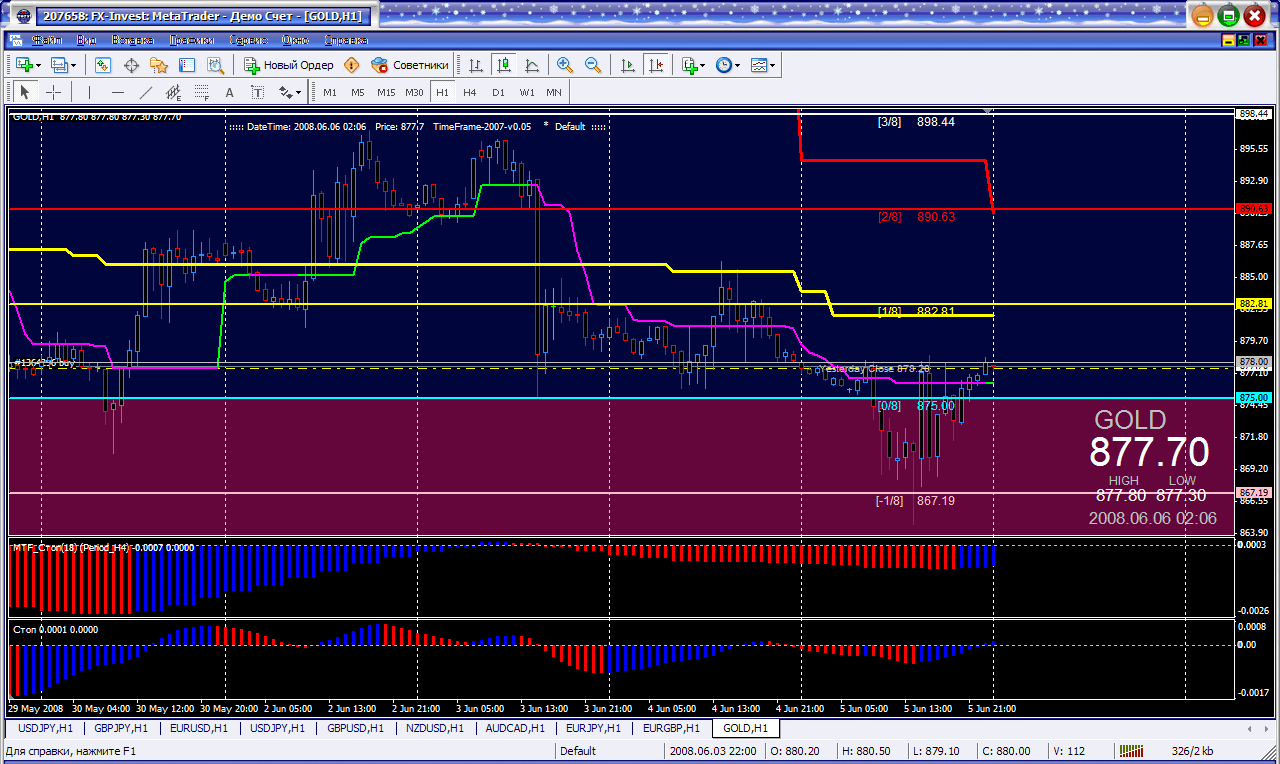Click the Новый Ордер button
The width and height of the screenshot is (1280, 764).
pos(289,65)
